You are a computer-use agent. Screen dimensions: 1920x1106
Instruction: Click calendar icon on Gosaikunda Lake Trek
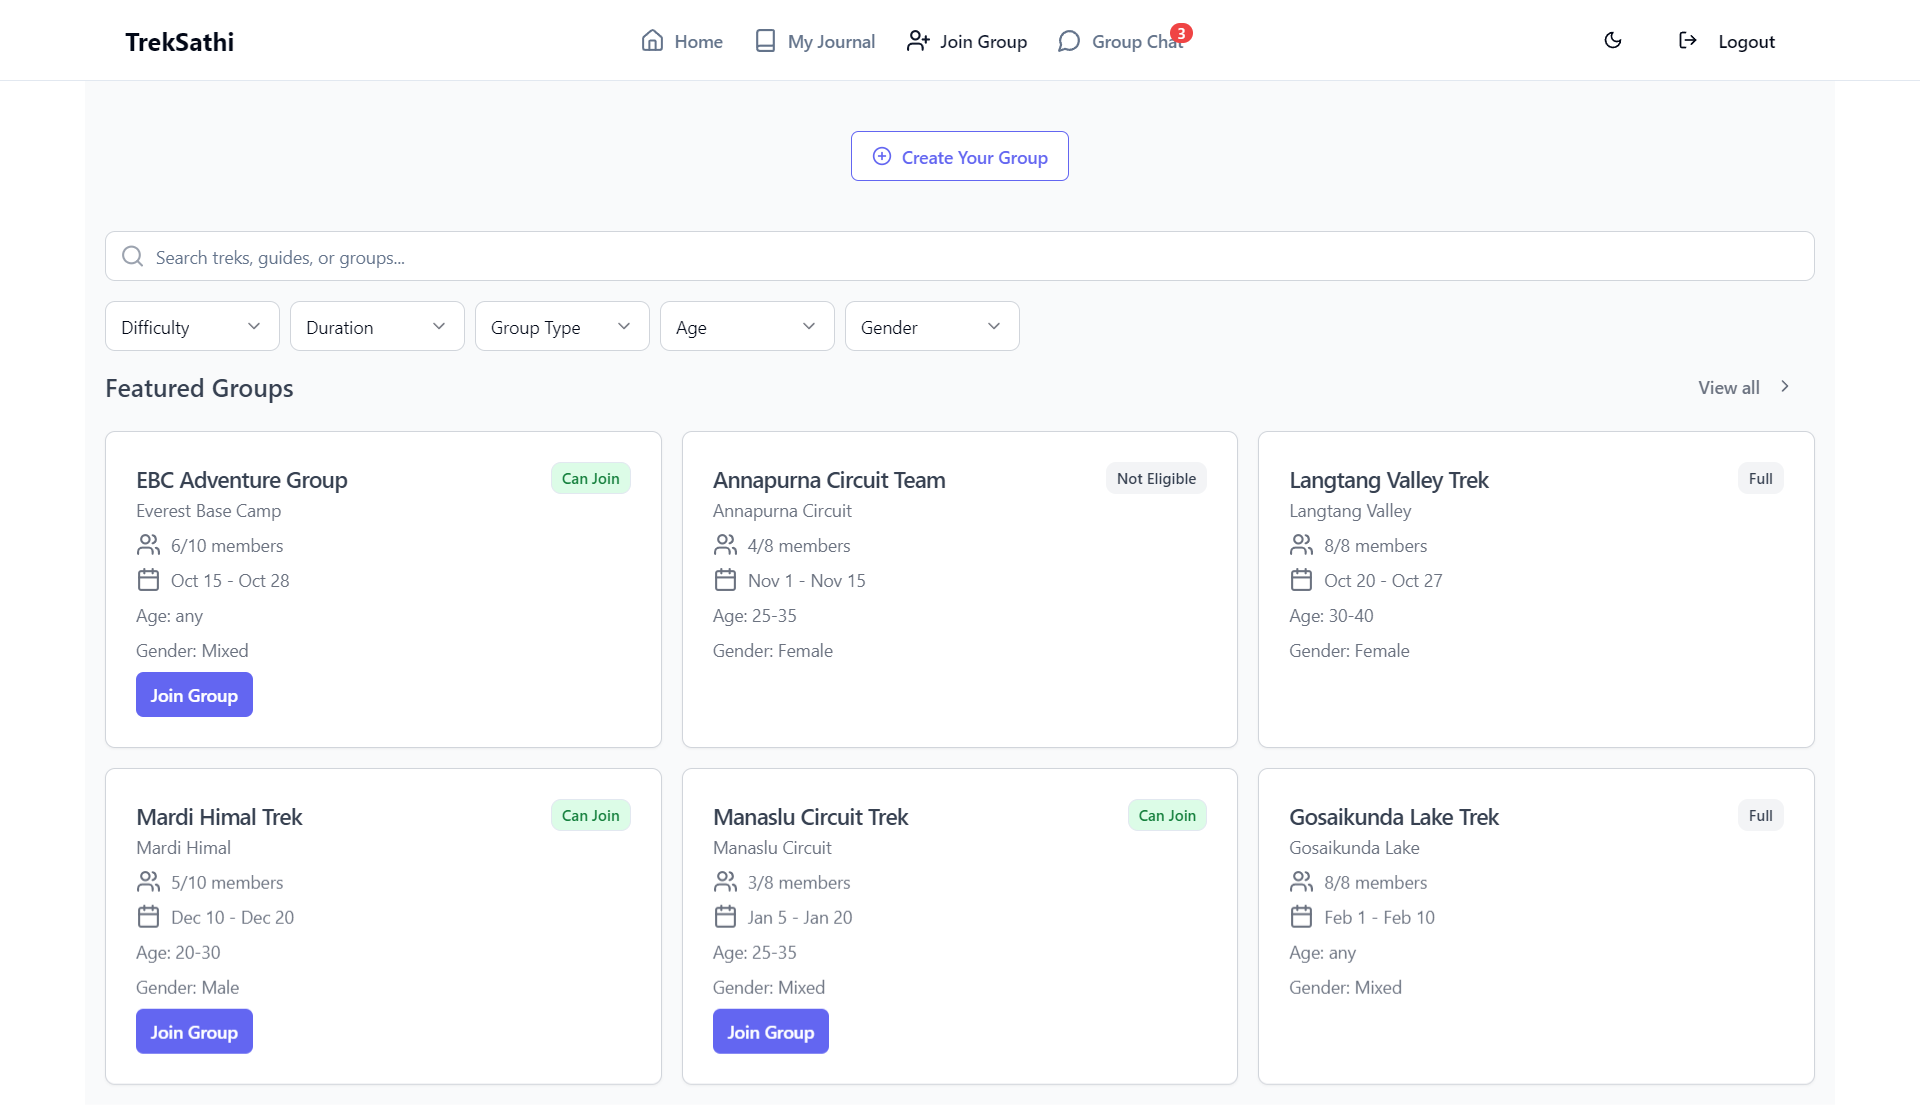(1301, 917)
